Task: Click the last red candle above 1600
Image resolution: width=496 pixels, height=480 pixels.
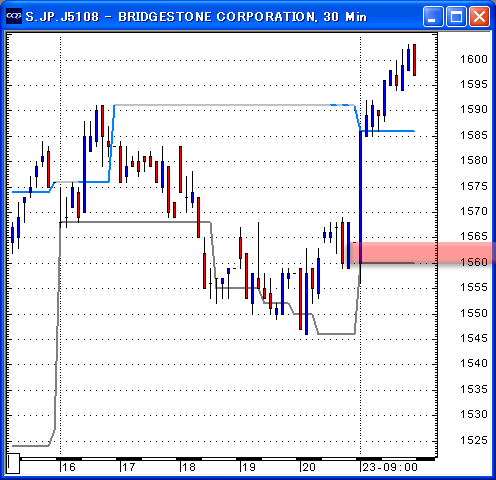Action: pyautogui.click(x=414, y=60)
